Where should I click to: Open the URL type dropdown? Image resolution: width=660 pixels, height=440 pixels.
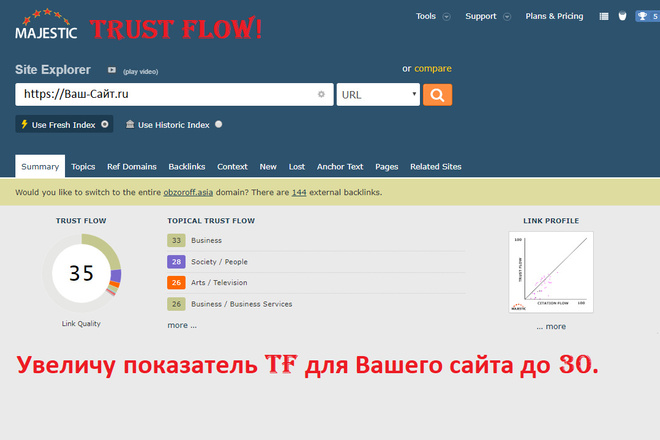click(x=378, y=95)
